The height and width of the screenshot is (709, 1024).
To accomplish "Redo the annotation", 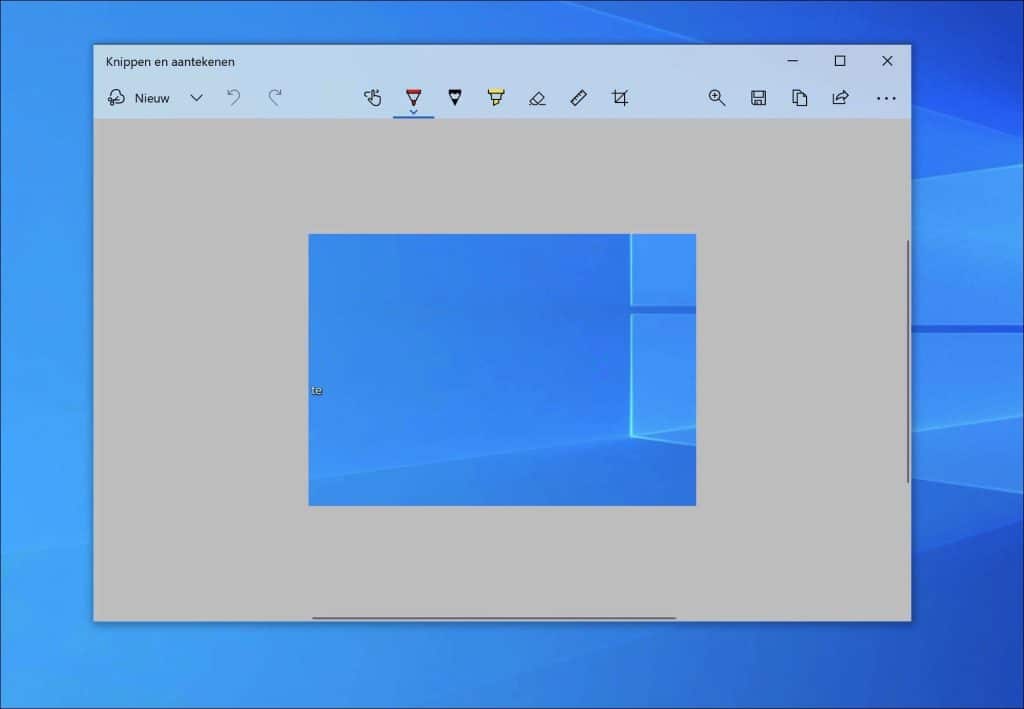I will (275, 98).
